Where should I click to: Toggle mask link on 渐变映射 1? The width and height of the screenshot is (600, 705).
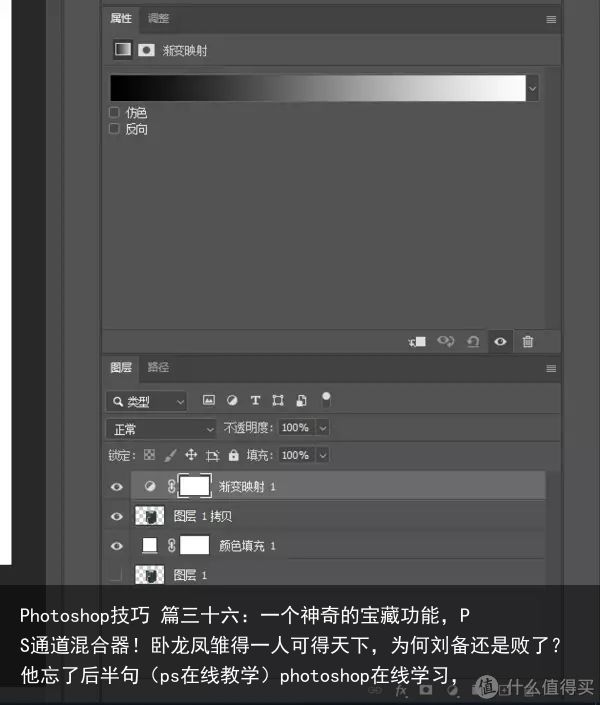[171, 486]
